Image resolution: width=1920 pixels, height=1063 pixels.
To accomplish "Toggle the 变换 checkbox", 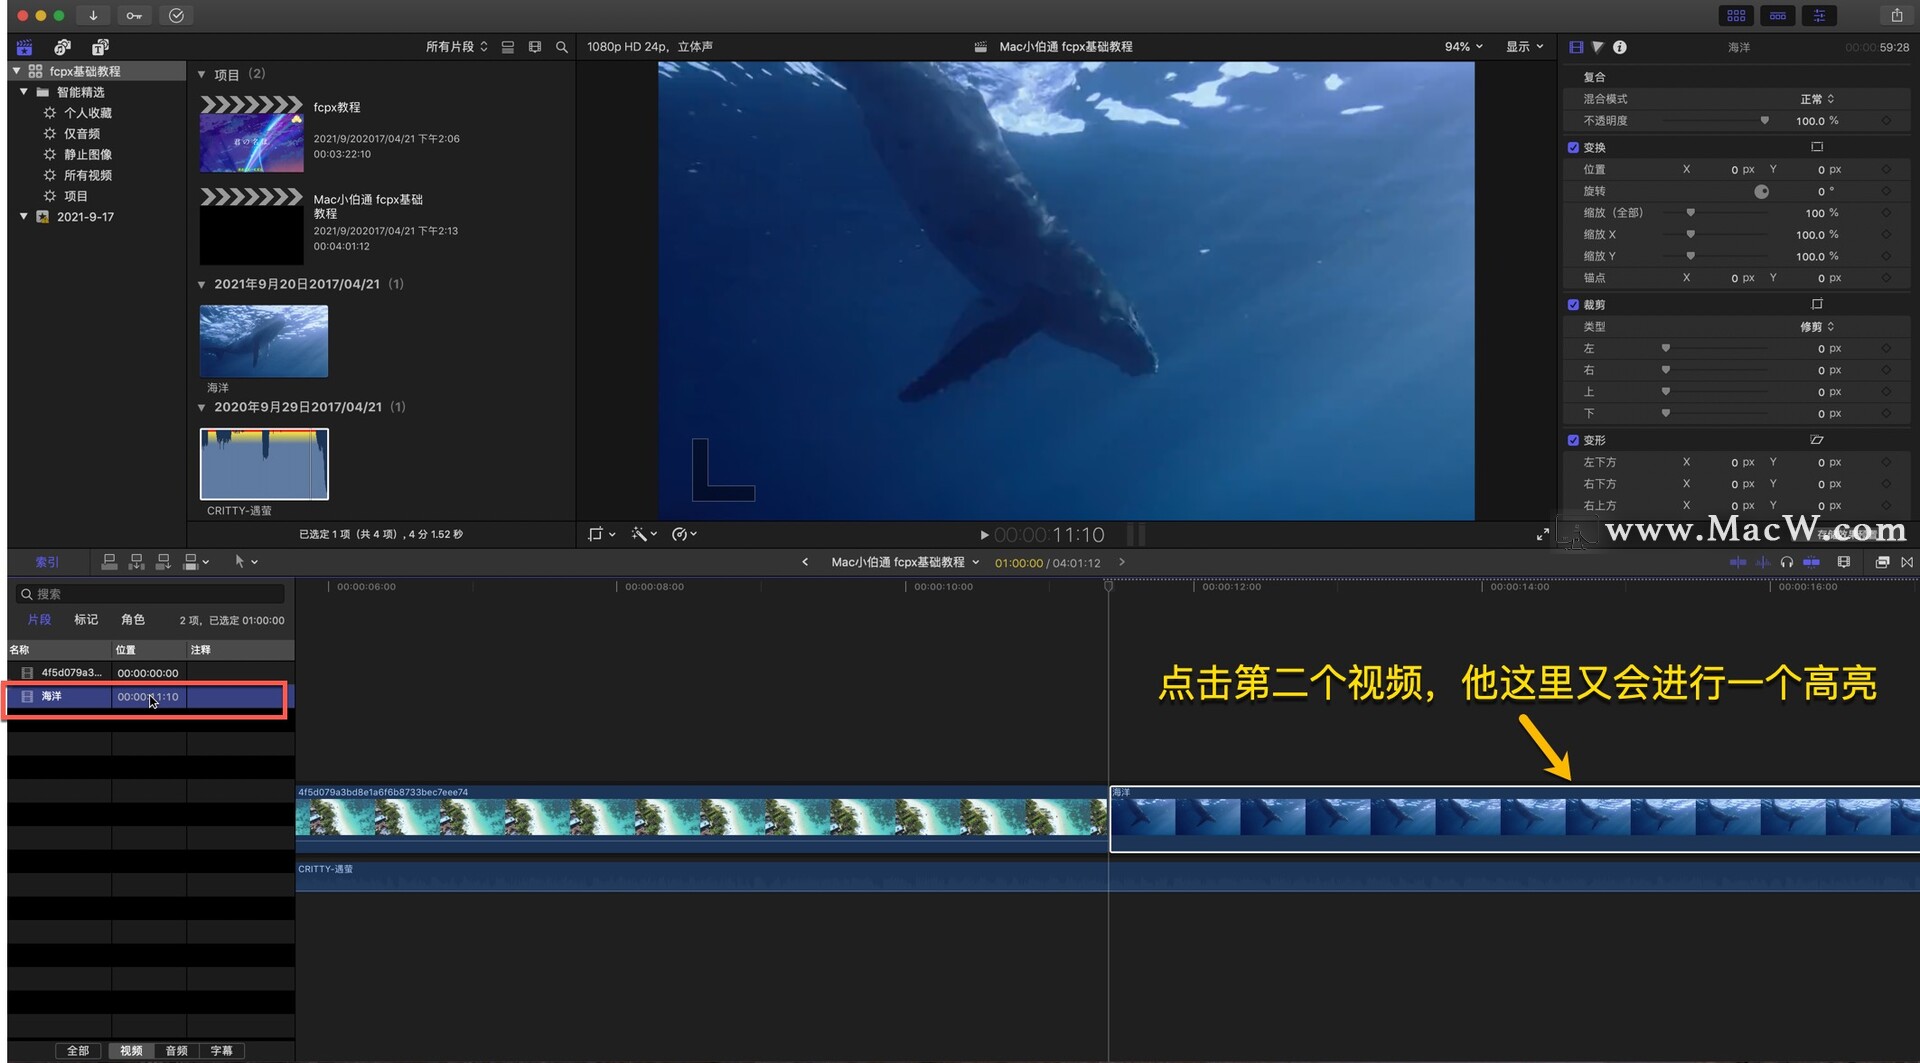I will pos(1573,147).
